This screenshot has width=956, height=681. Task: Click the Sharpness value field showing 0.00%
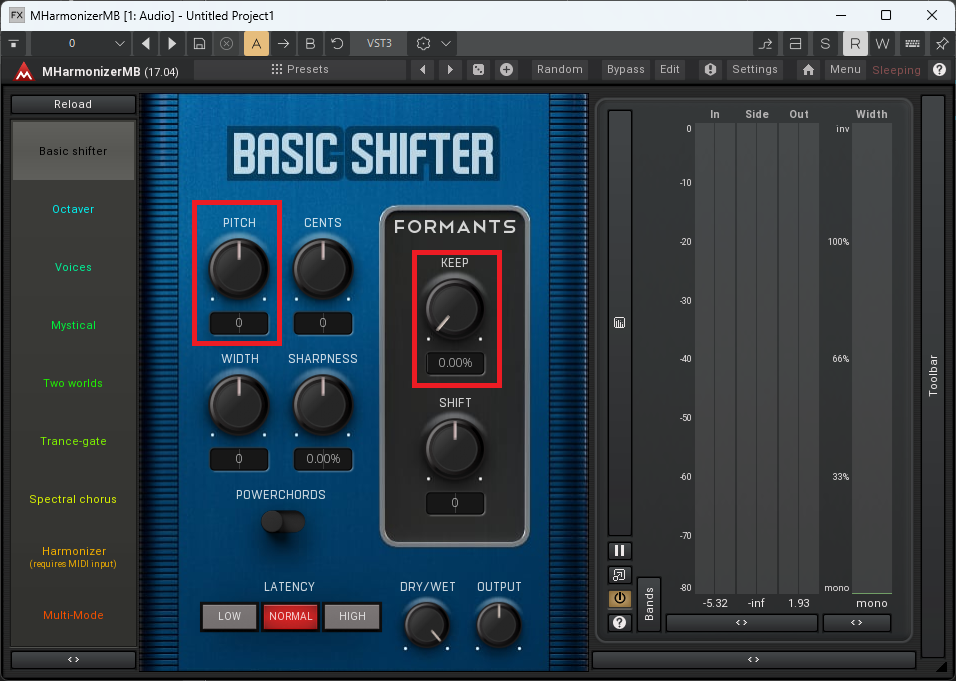323,459
